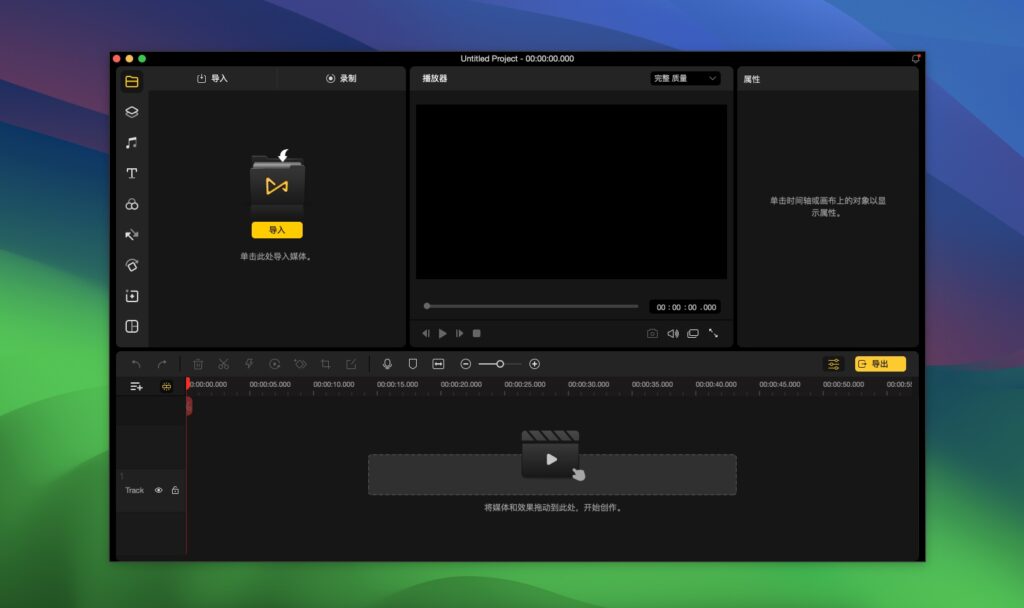Toggle the Track visibility eye icon
Image resolution: width=1024 pixels, height=608 pixels.
159,490
